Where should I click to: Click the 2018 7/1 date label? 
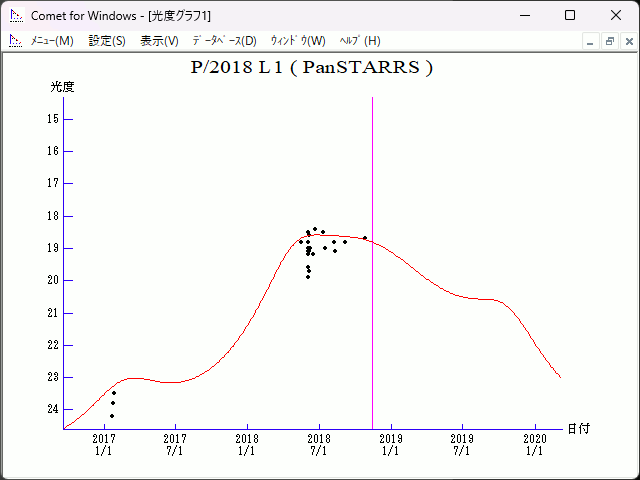point(319,445)
